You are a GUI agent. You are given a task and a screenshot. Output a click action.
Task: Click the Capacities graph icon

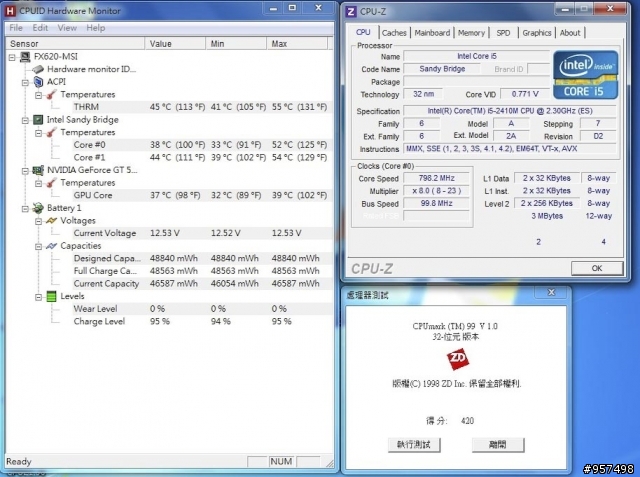click(x=51, y=246)
